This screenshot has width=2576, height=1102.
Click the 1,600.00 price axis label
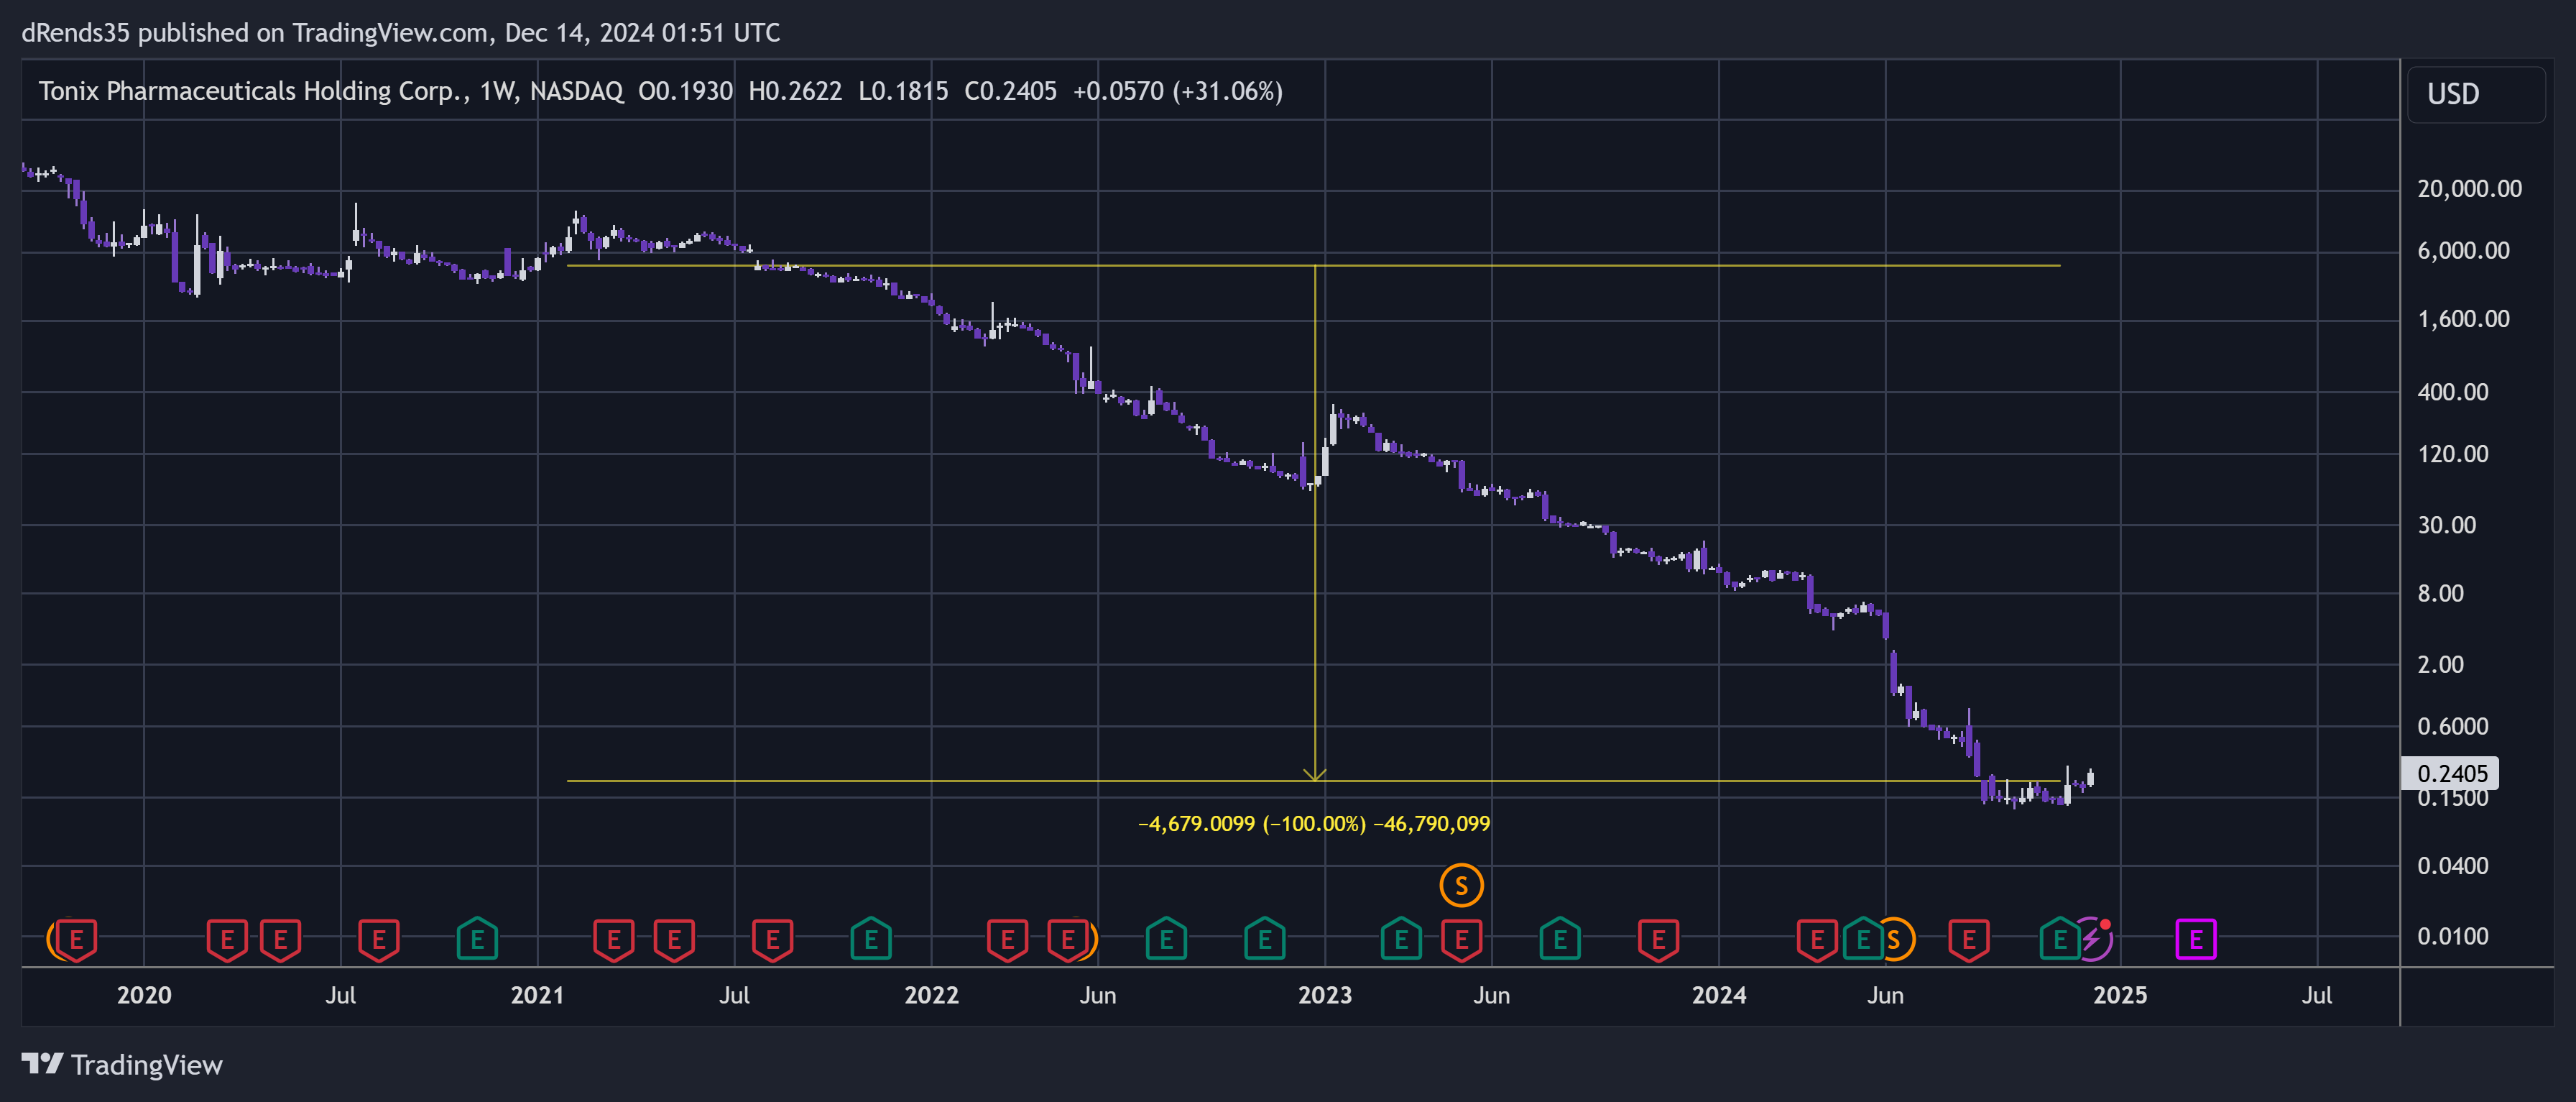pyautogui.click(x=2463, y=319)
